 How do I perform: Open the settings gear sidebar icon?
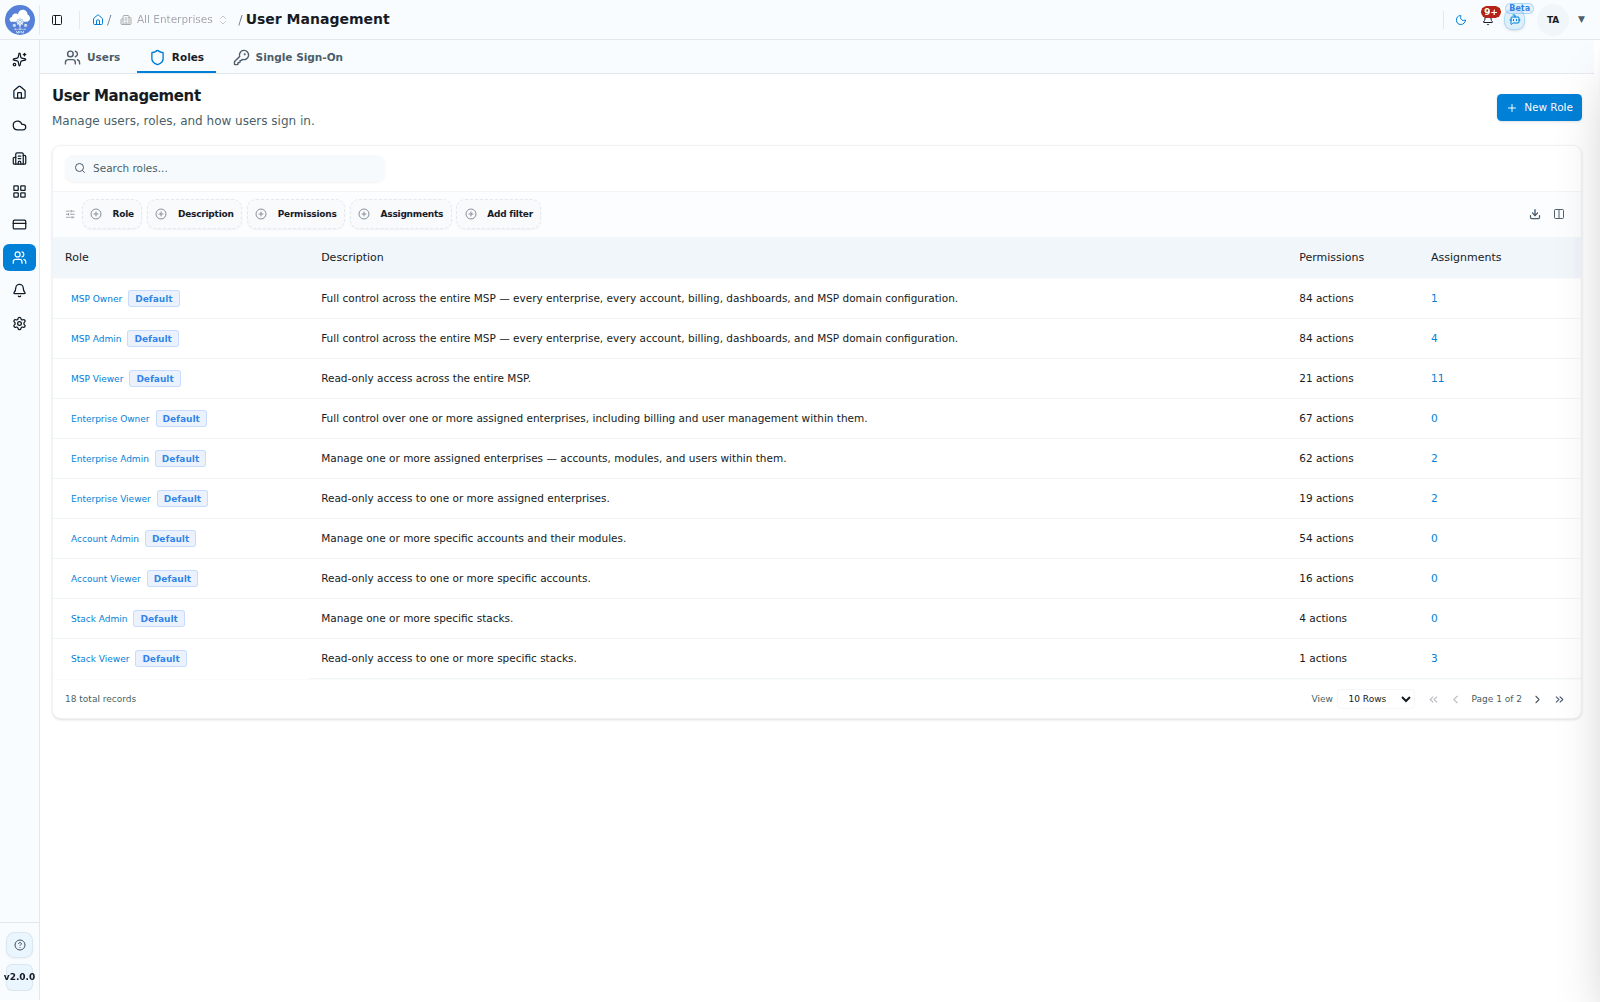pos(19,324)
